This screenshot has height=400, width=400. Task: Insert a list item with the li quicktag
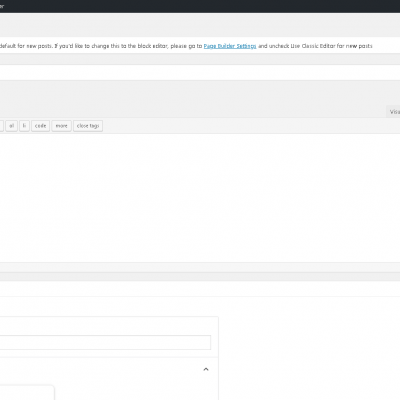pyautogui.click(x=24, y=126)
